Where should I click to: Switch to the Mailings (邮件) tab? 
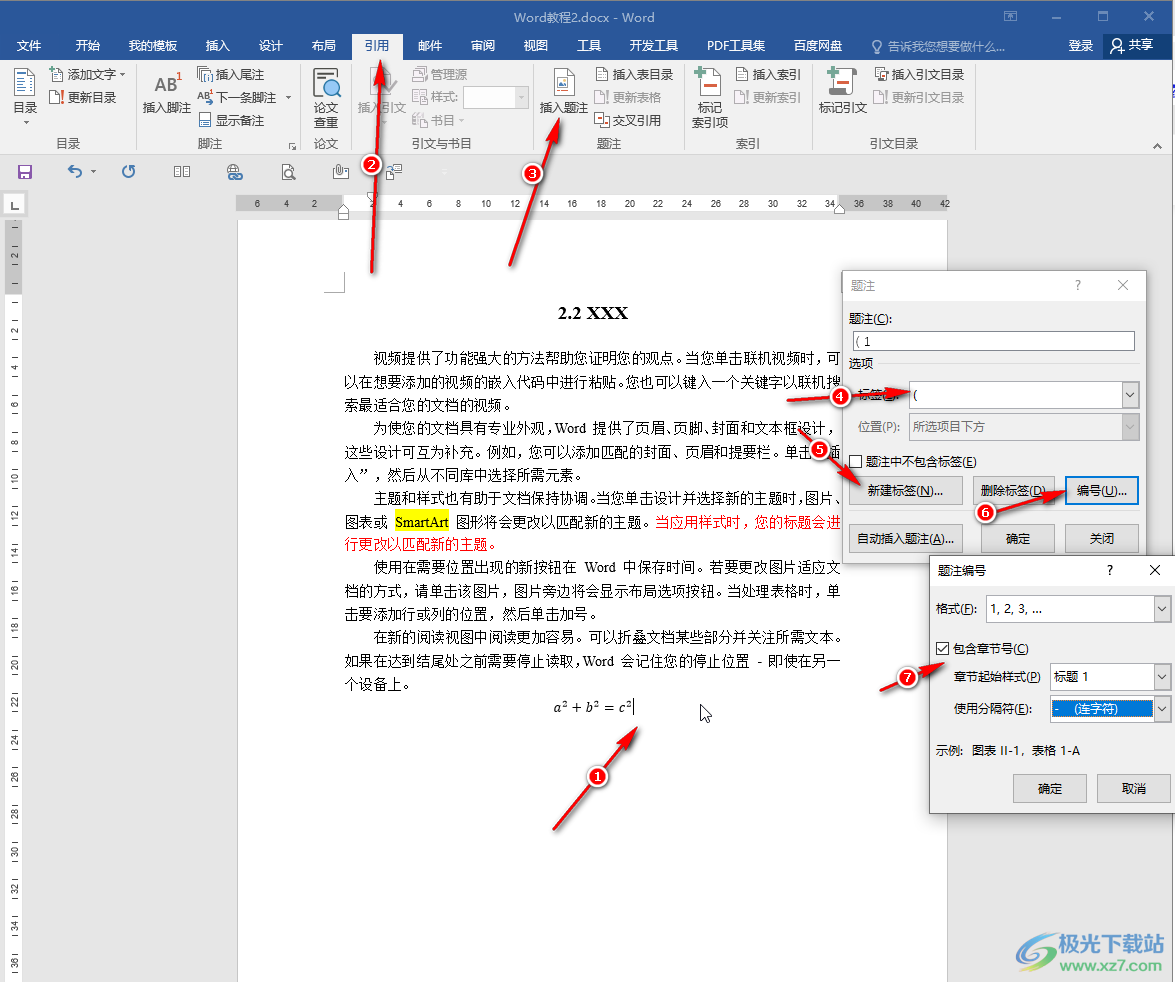[430, 46]
